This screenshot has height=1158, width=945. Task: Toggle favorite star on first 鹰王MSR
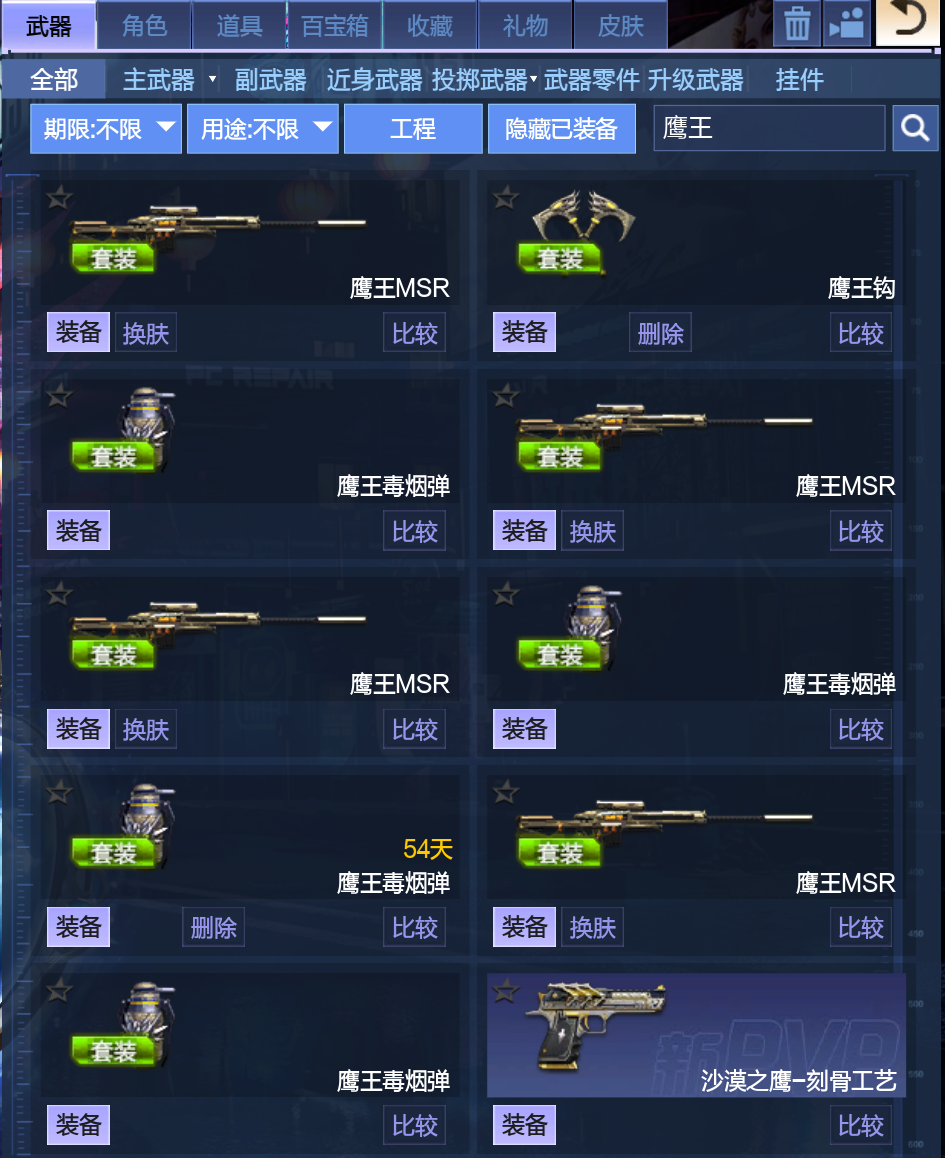click(59, 198)
